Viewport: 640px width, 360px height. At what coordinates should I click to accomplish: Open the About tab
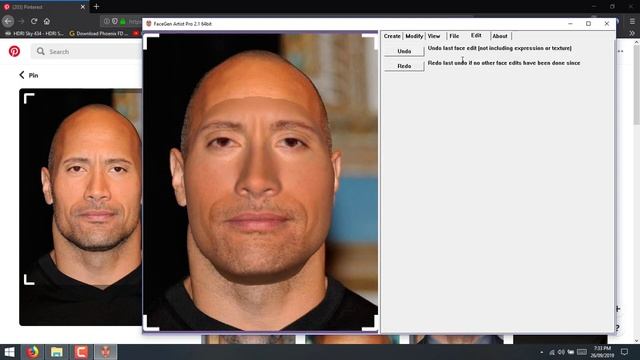coord(500,36)
